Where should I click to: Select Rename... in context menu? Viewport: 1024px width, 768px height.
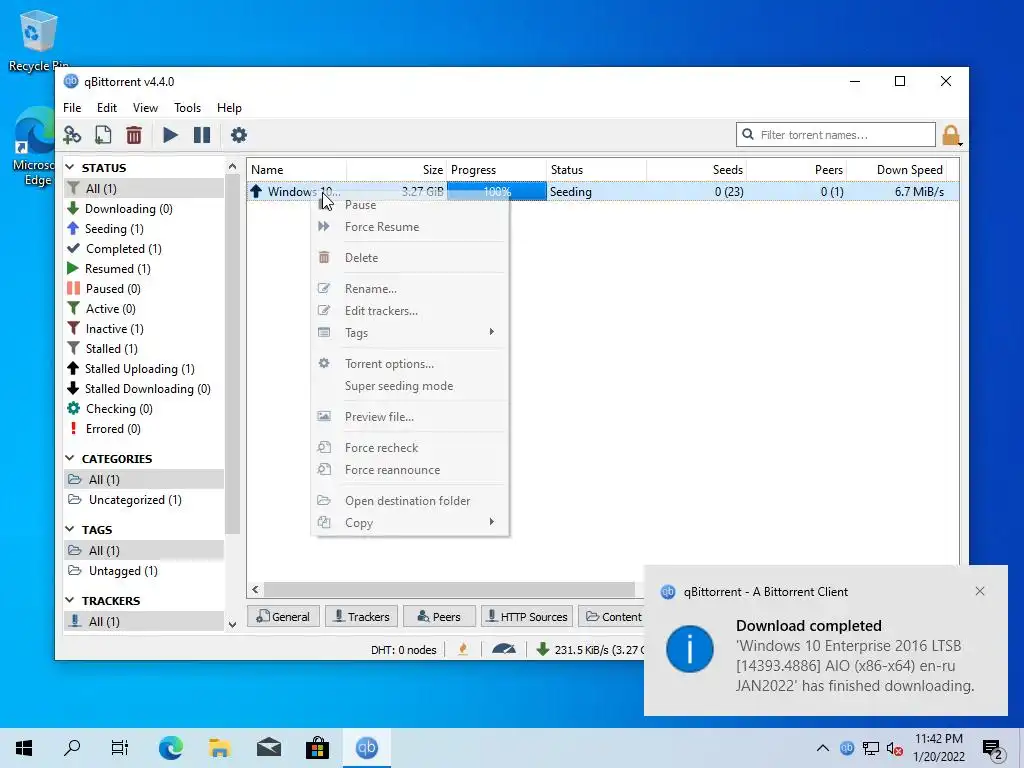[409, 289]
